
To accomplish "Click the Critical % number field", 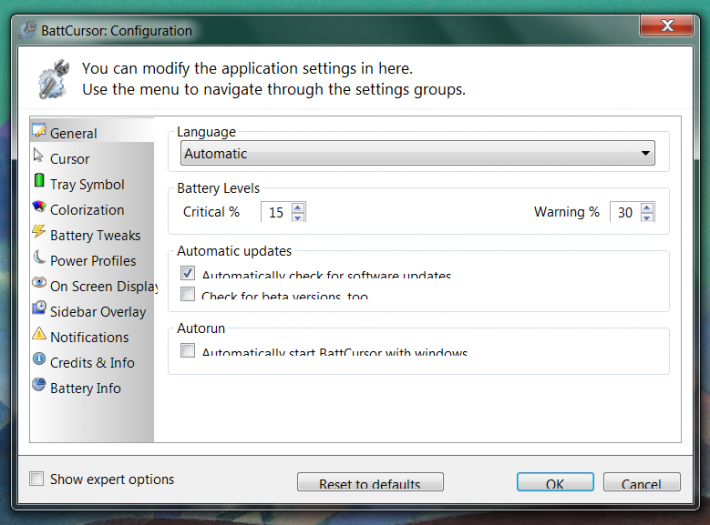I will pyautogui.click(x=276, y=212).
